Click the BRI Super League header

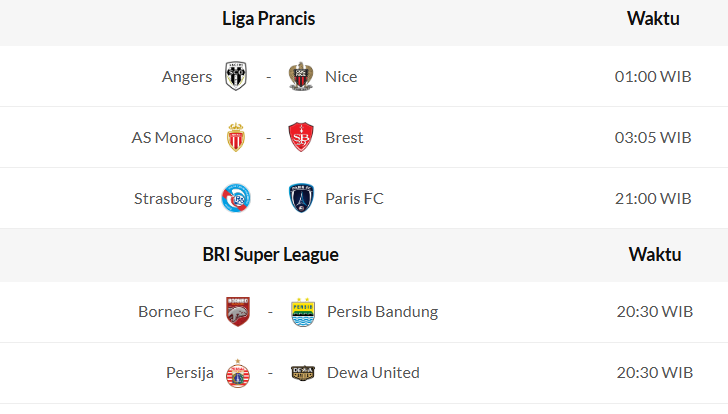tap(270, 254)
